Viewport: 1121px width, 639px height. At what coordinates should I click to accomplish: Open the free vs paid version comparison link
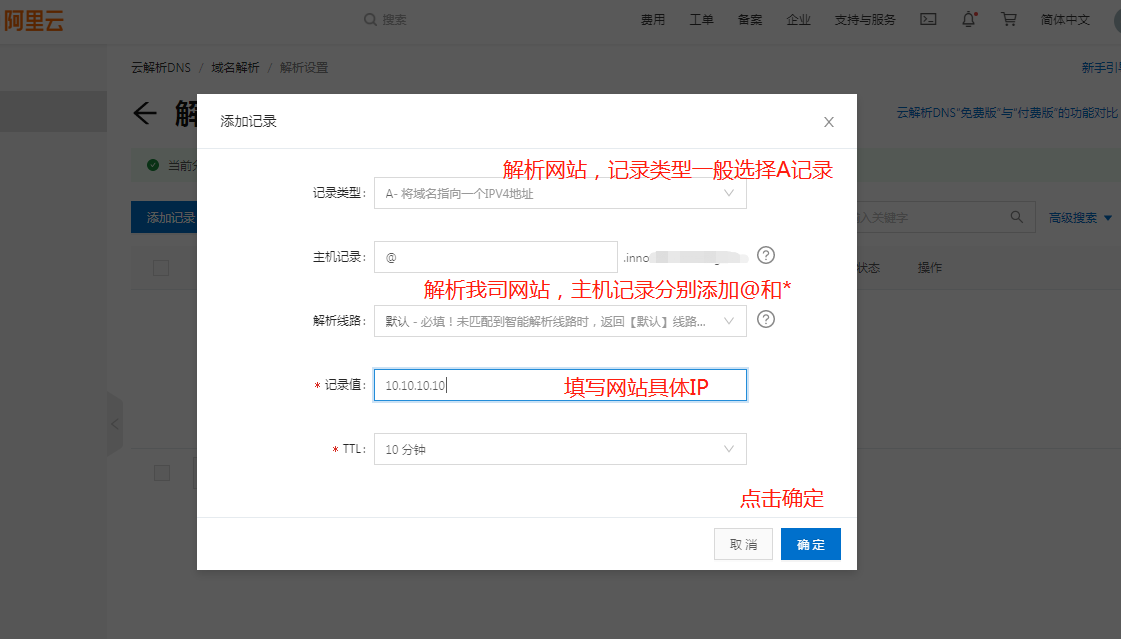point(1007,113)
